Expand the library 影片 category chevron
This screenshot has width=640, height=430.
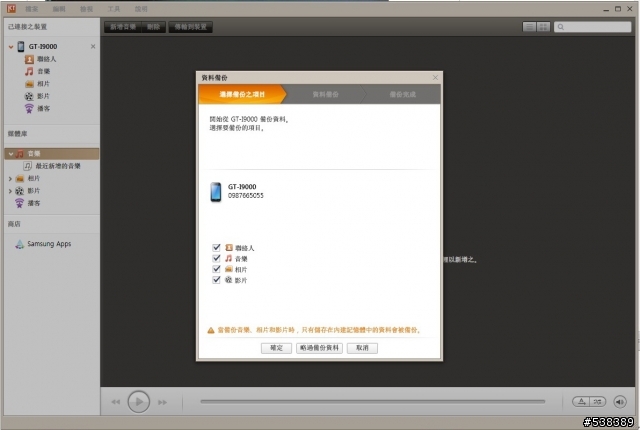pyautogui.click(x=10, y=191)
